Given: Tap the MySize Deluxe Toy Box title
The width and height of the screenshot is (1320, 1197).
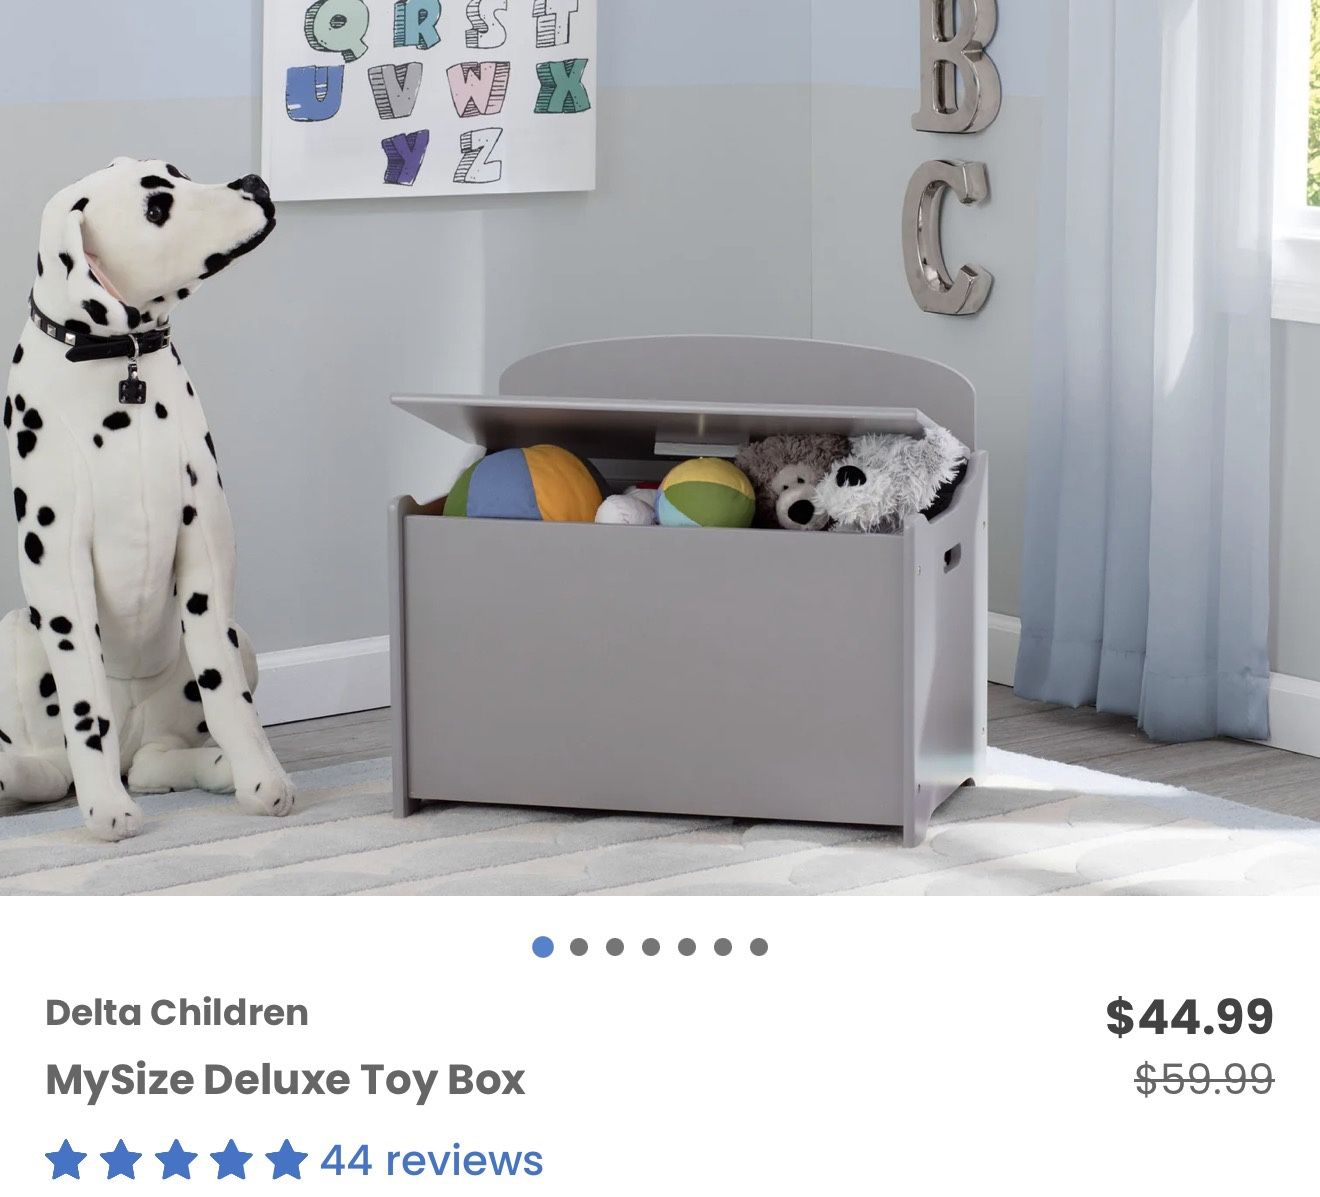Looking at the screenshot, I should 285,1080.
